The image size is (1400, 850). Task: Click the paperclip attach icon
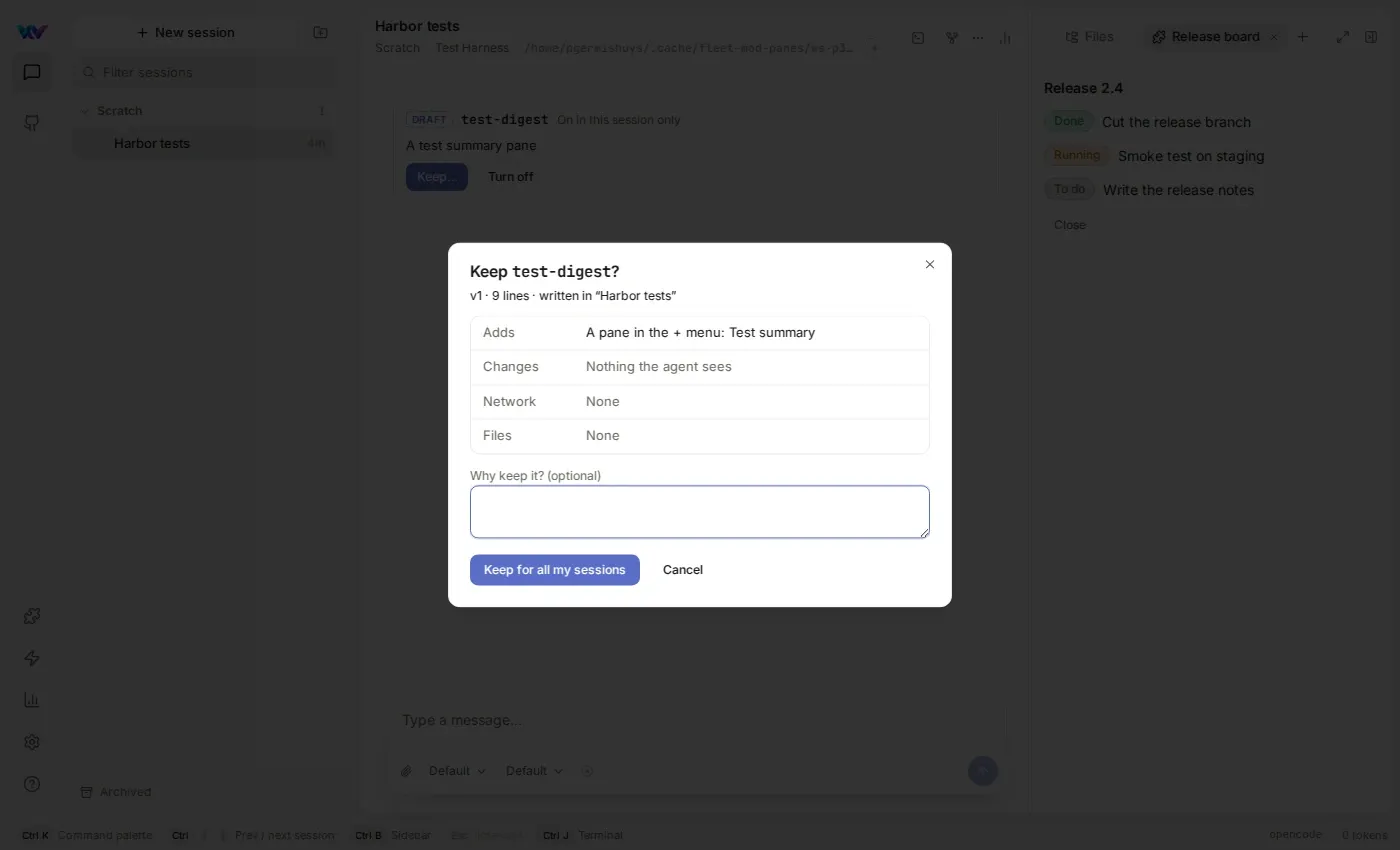[x=406, y=771]
